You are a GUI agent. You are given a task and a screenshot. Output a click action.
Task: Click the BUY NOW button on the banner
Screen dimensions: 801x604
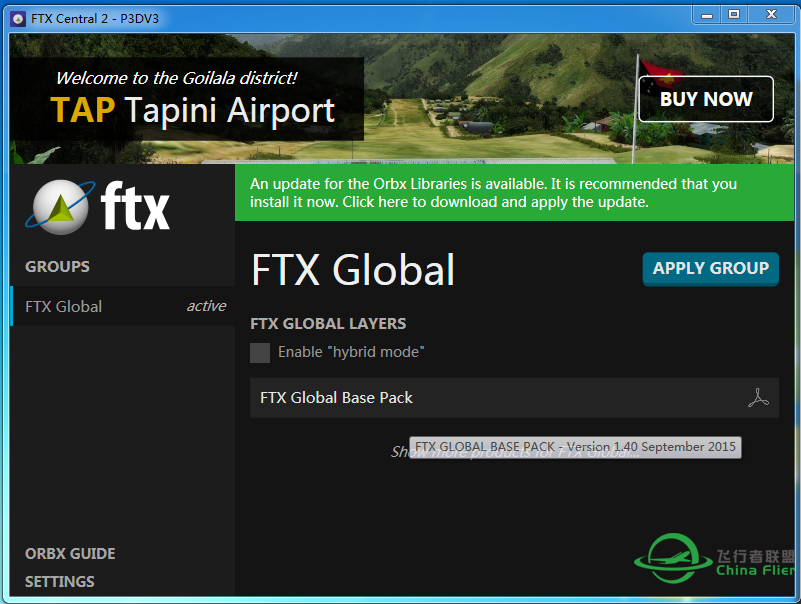point(706,99)
